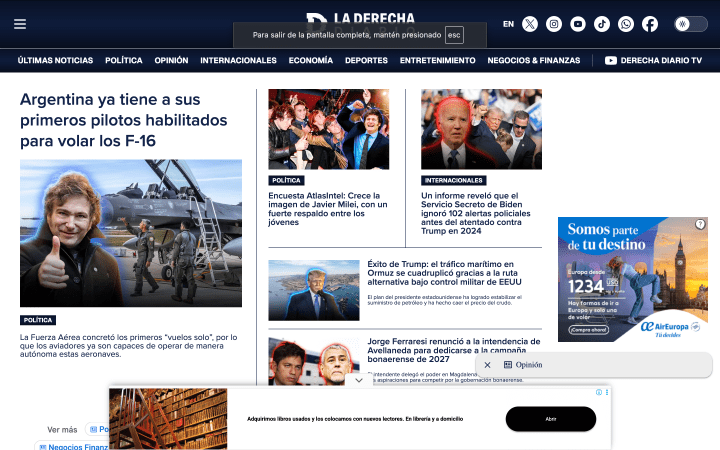Open Encuesta AtlasIntel article headline
Screen dimensions: 720x450
point(328,209)
